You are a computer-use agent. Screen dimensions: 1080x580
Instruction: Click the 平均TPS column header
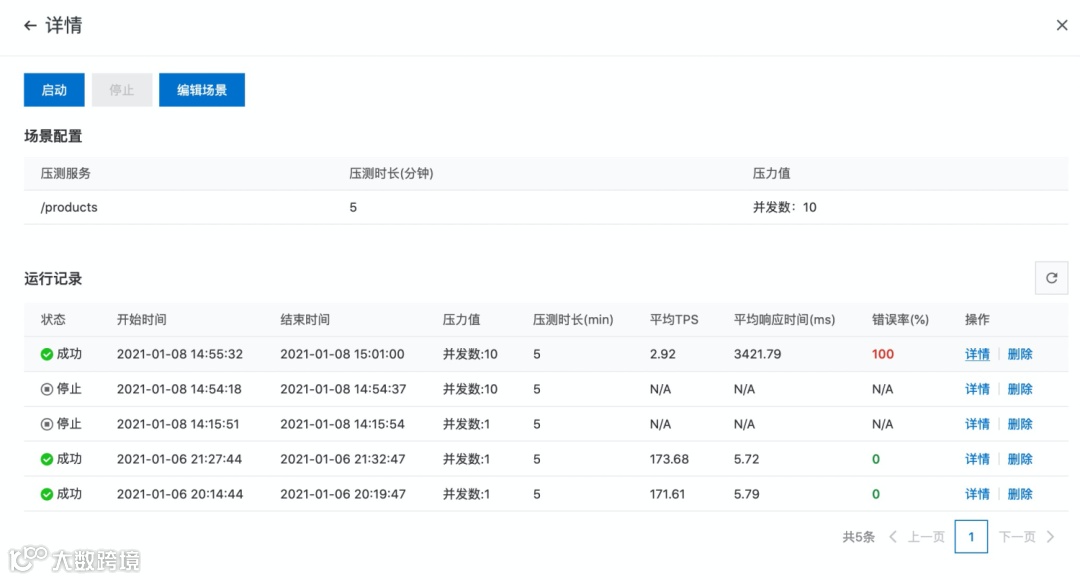(674, 320)
